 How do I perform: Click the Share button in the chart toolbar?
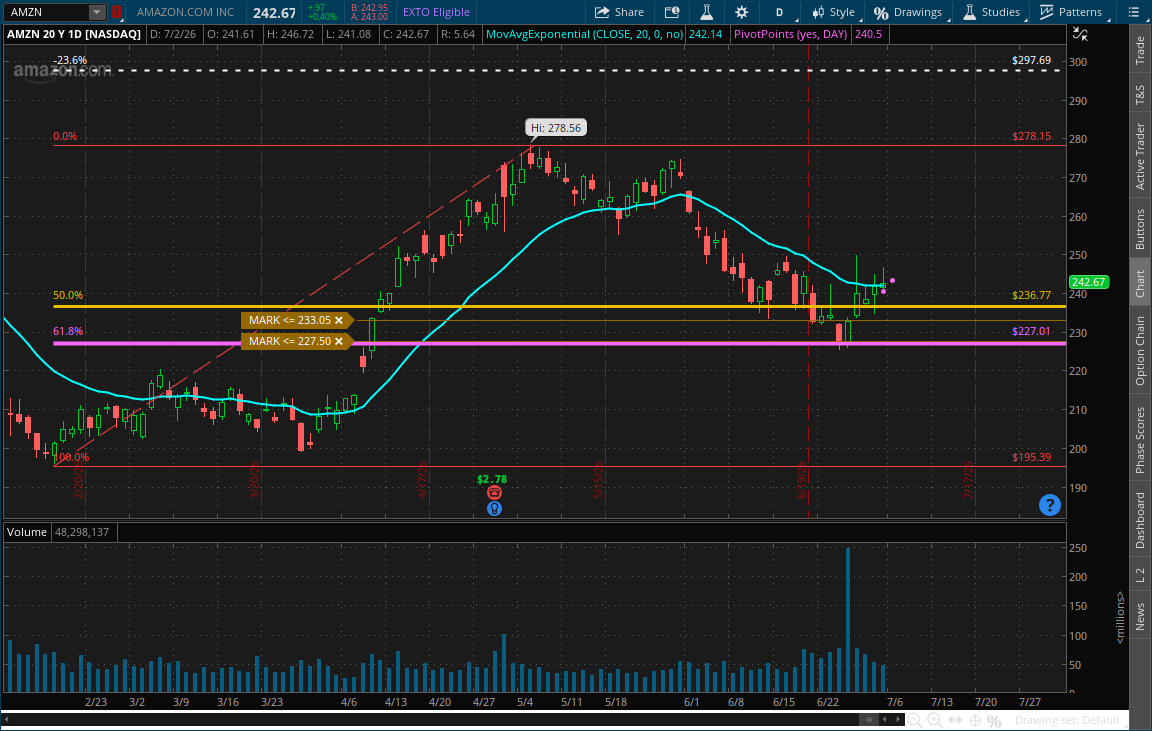pyautogui.click(x=619, y=12)
